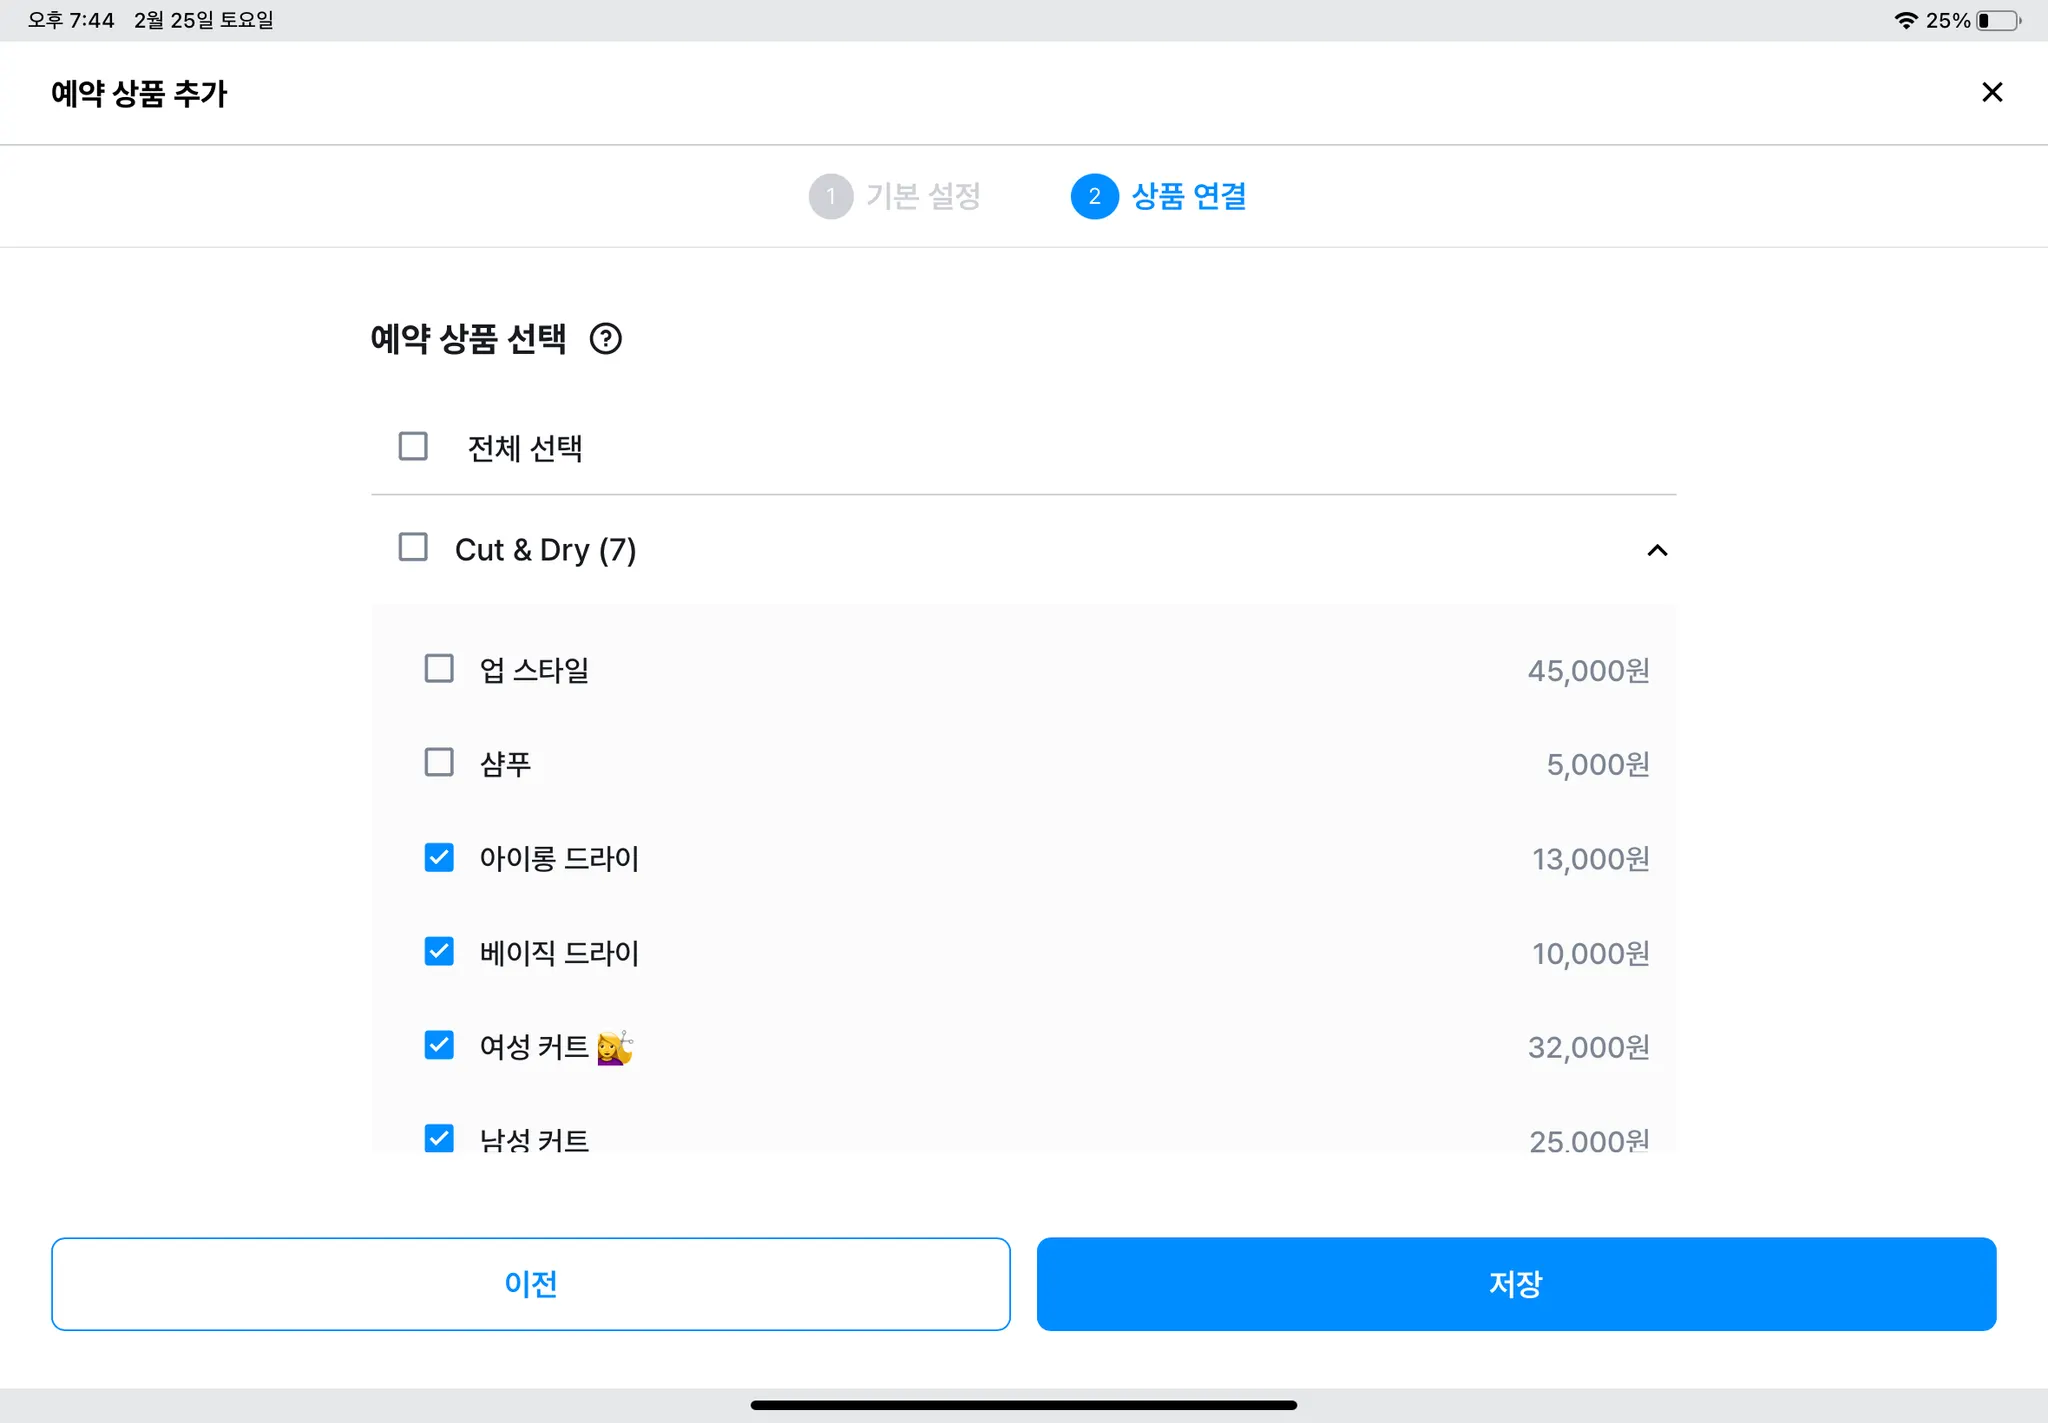Deselect the 여성 커트 checkbox
Viewport: 2048px width, 1423px height.
coord(439,1045)
